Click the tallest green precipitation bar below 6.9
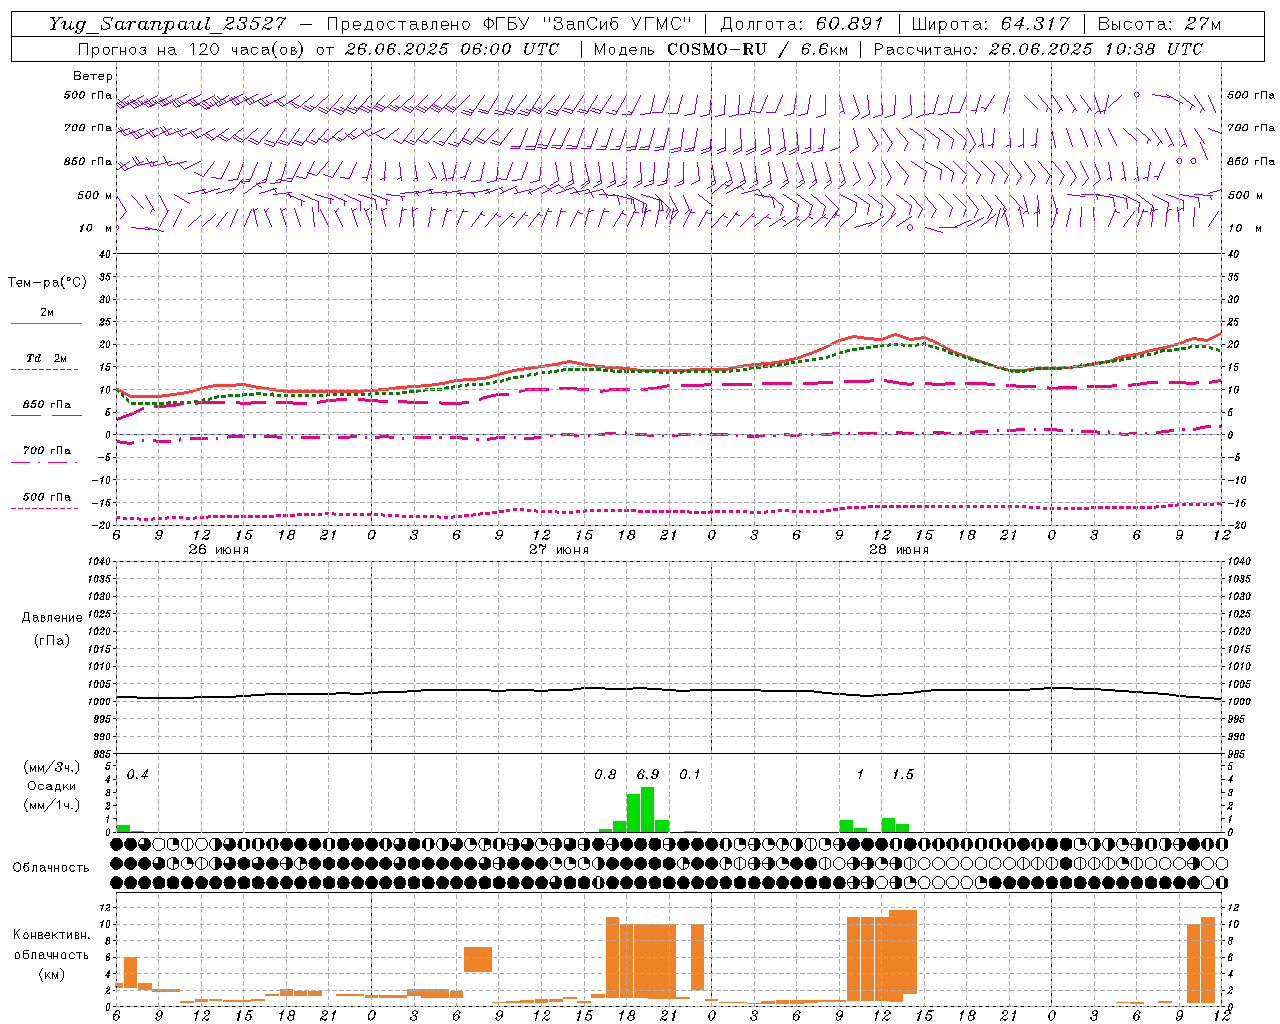This screenshot has height=1024, width=1280. pyautogui.click(x=648, y=810)
